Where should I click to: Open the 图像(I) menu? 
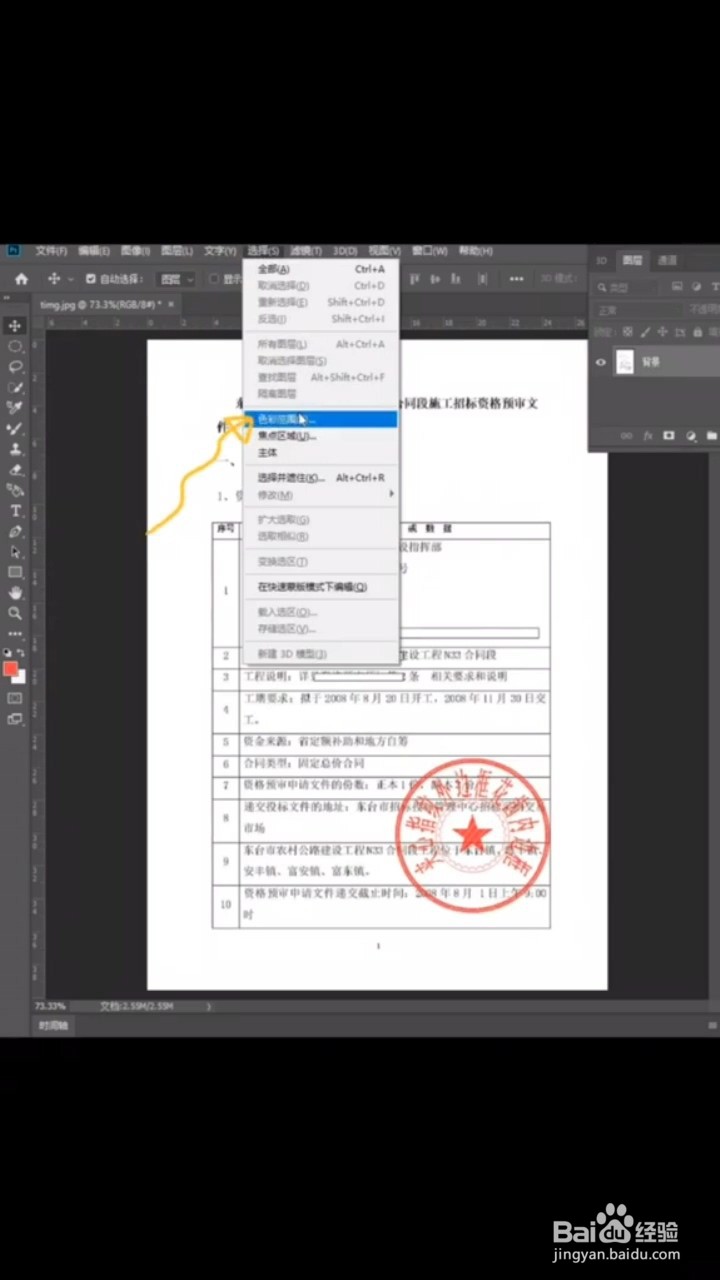point(135,251)
